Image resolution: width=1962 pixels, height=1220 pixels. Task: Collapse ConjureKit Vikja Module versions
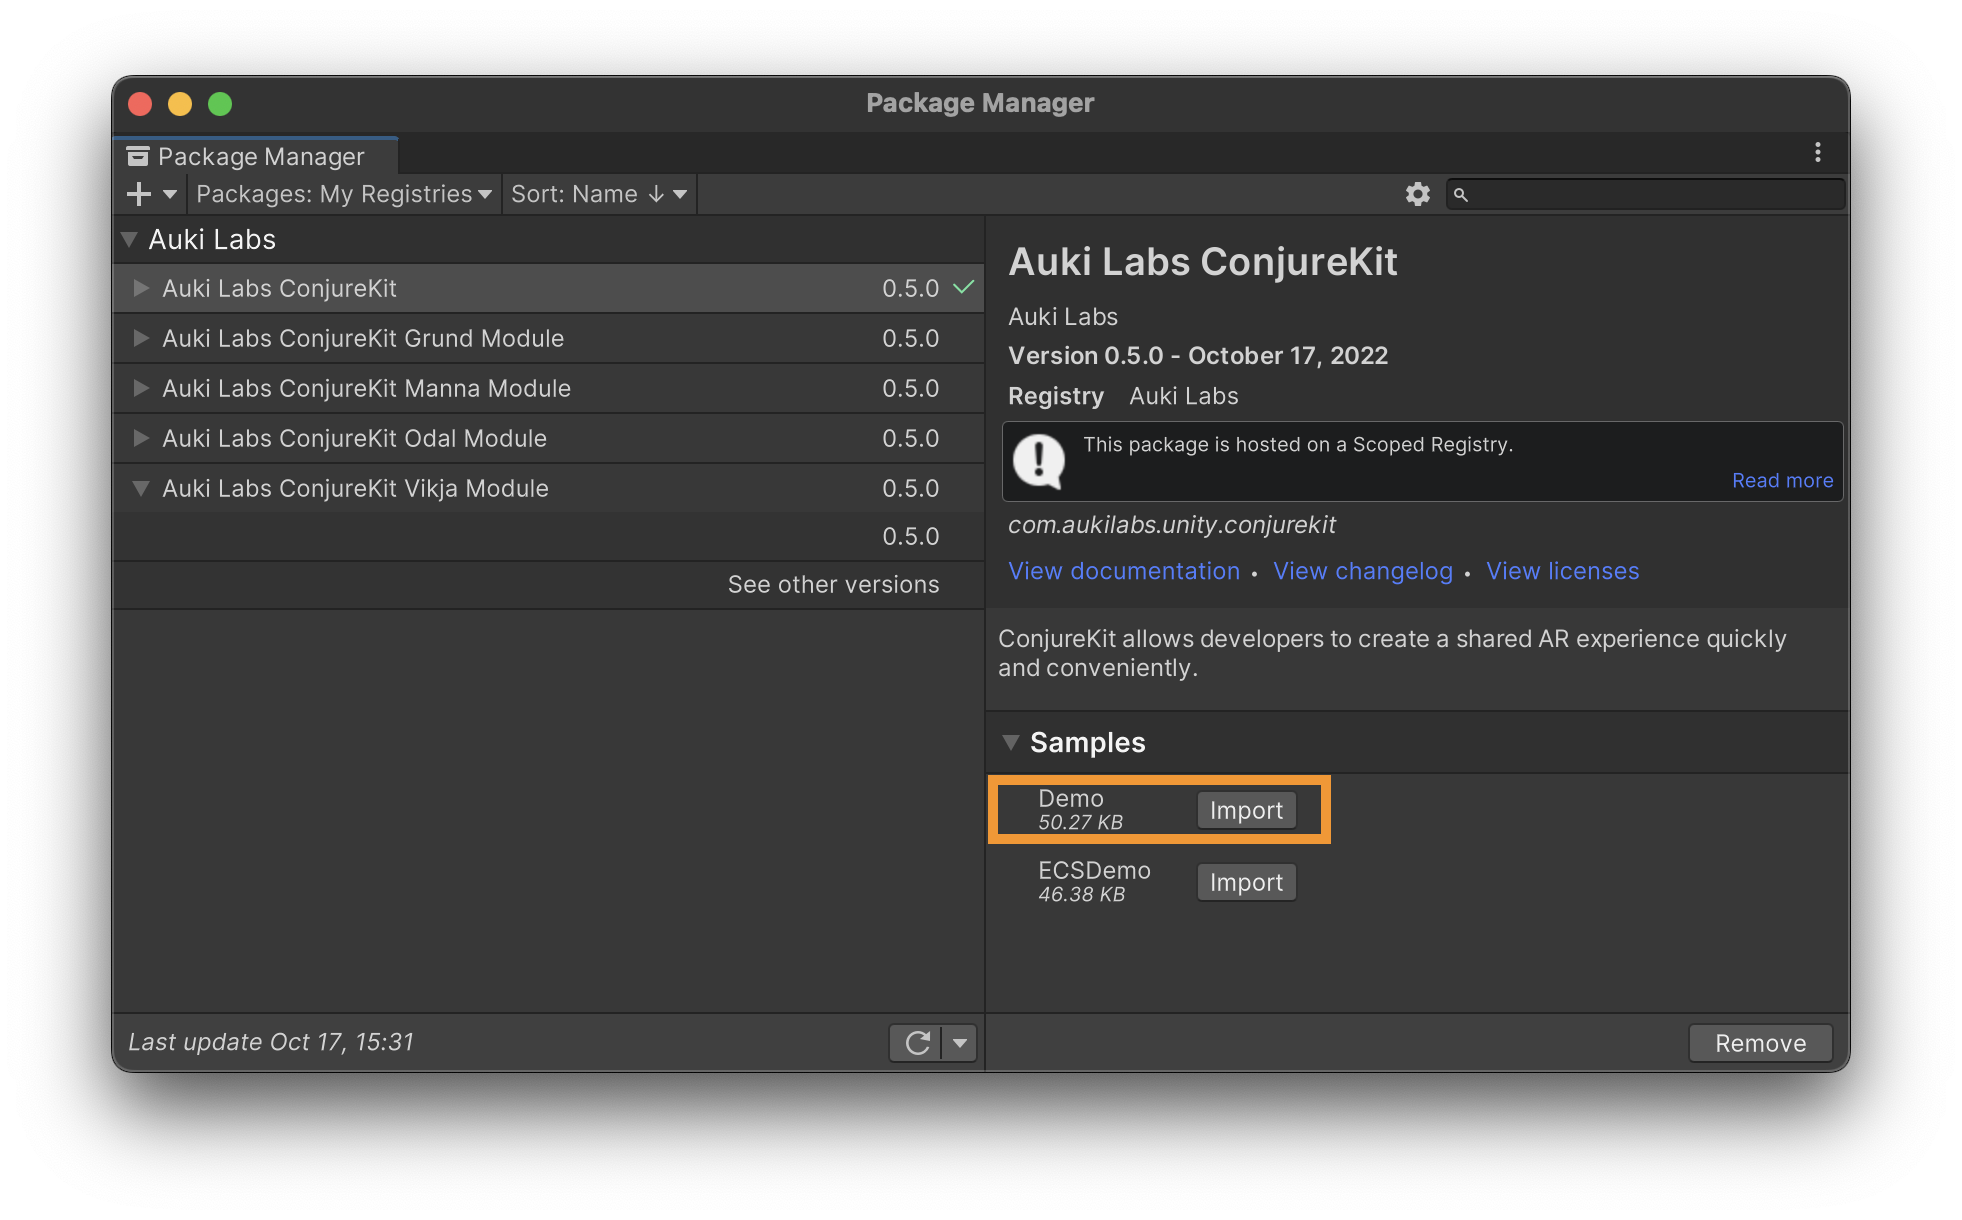point(141,488)
